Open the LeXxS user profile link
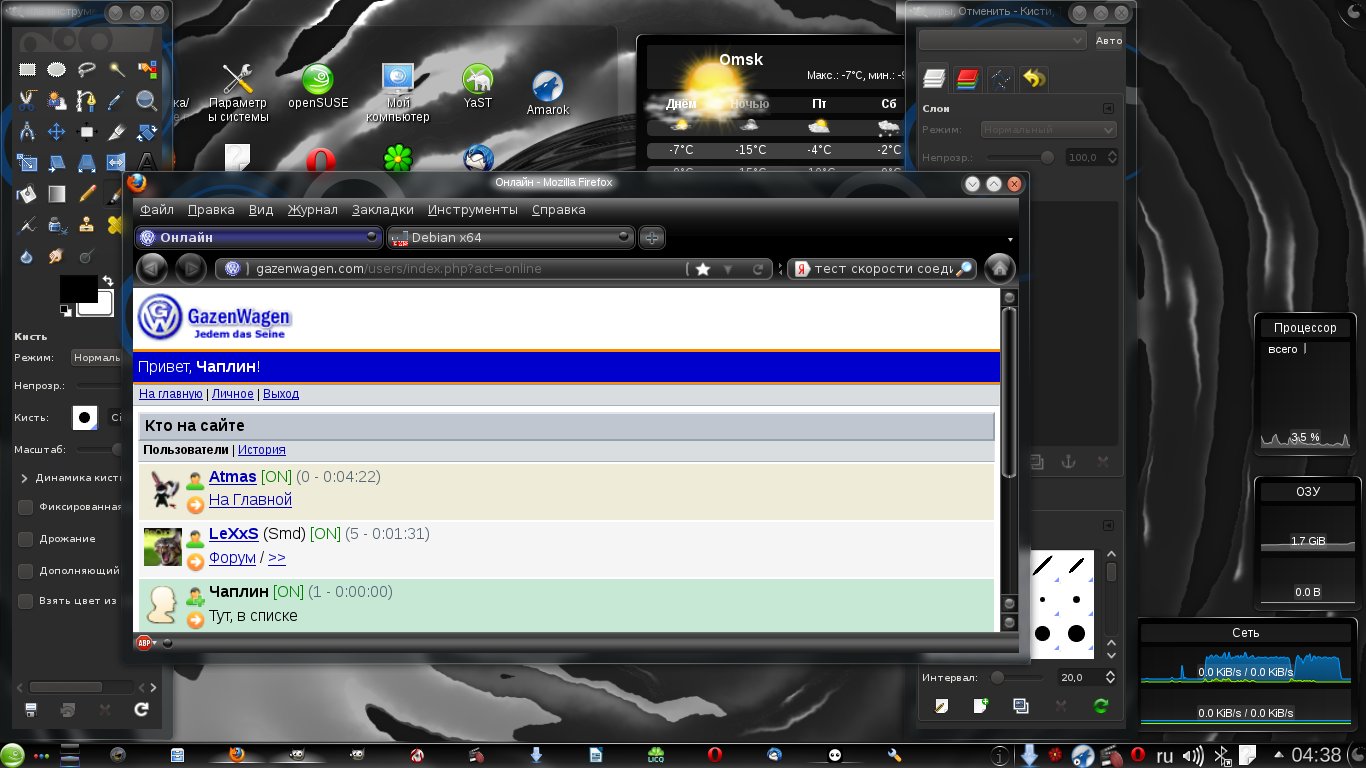This screenshot has height=768, width=1366. pyautogui.click(x=234, y=534)
